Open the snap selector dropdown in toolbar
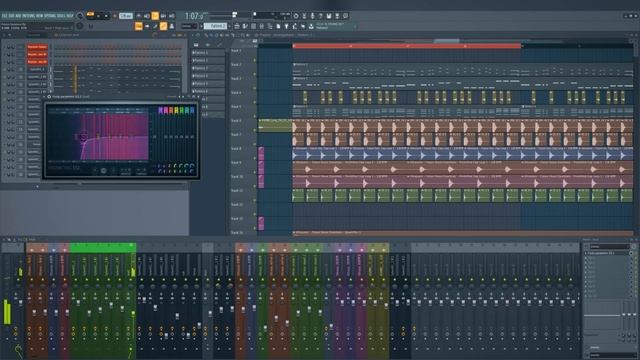 (x=189, y=26)
